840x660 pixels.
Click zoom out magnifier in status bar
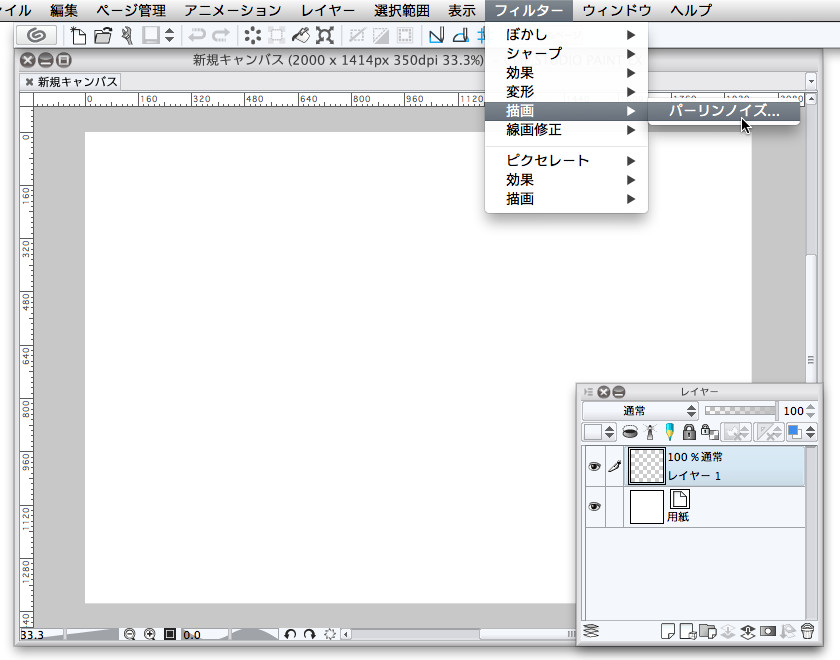click(130, 634)
